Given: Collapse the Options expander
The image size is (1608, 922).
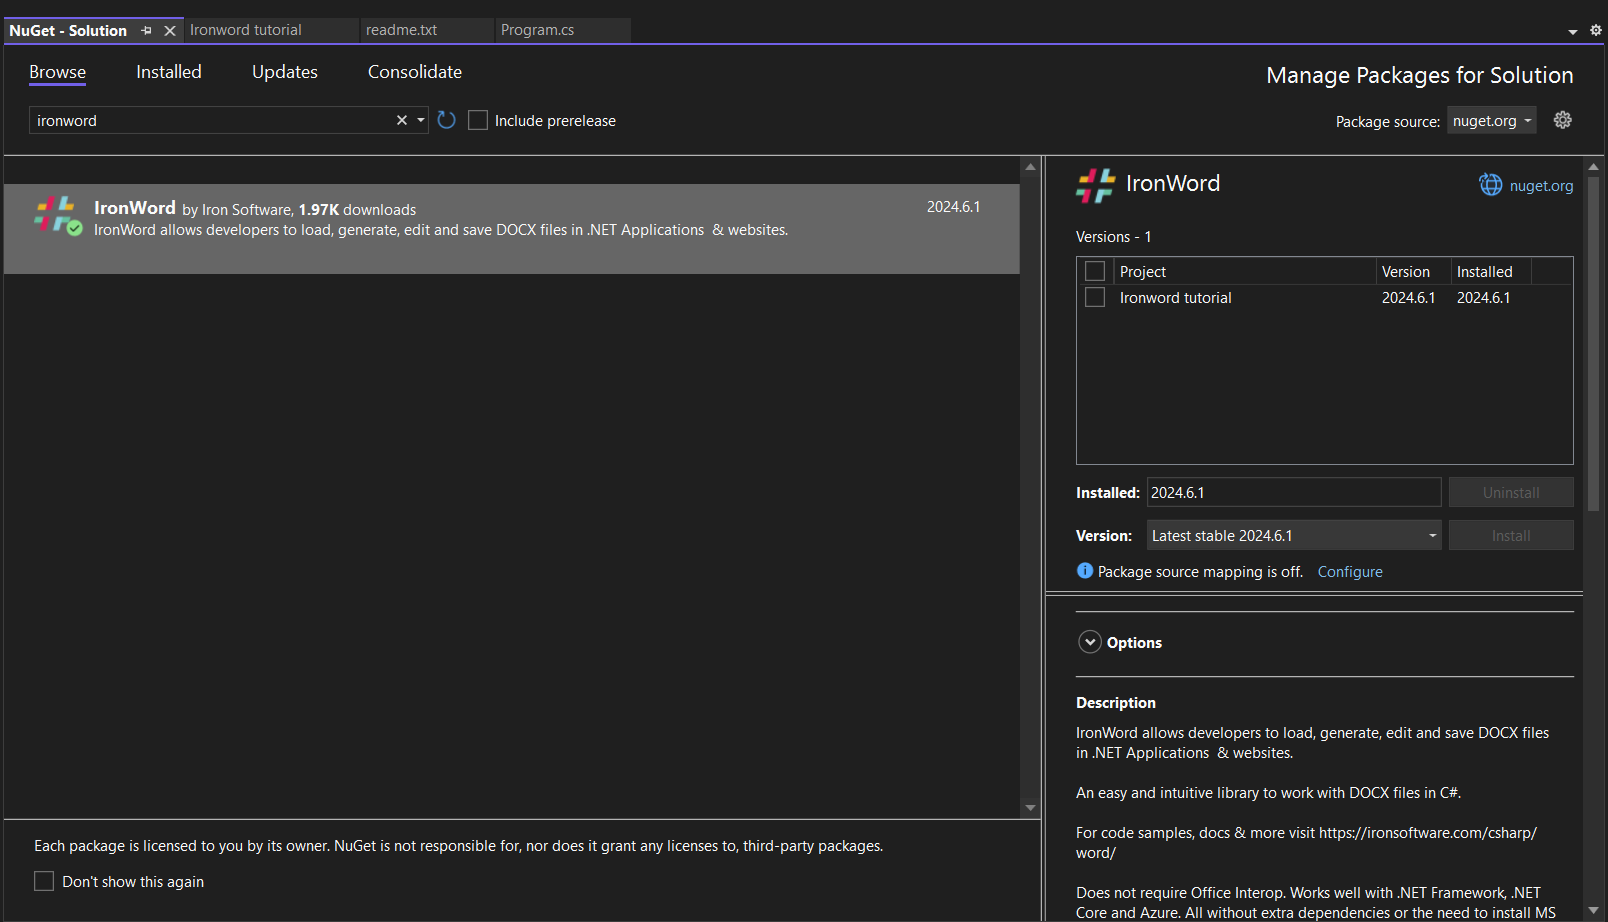Looking at the screenshot, I should pyautogui.click(x=1090, y=642).
